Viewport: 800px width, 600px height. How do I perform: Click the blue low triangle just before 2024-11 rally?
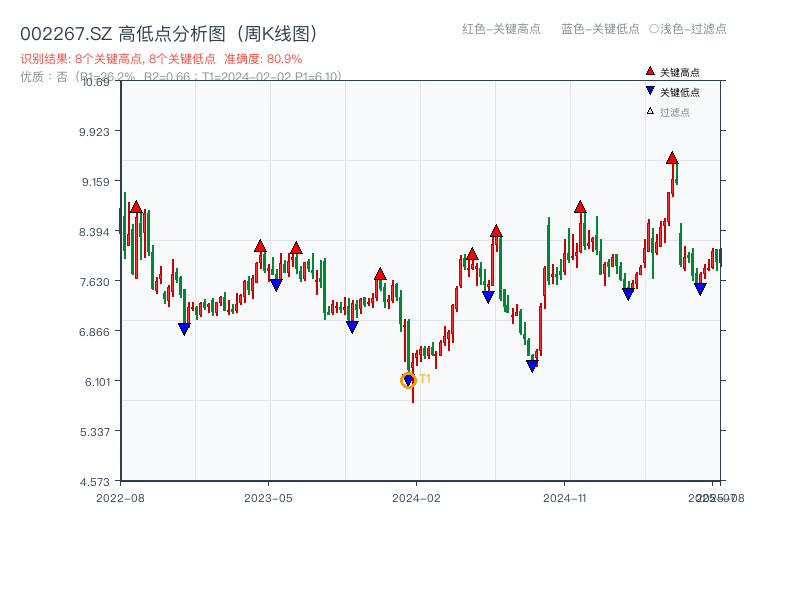532,366
